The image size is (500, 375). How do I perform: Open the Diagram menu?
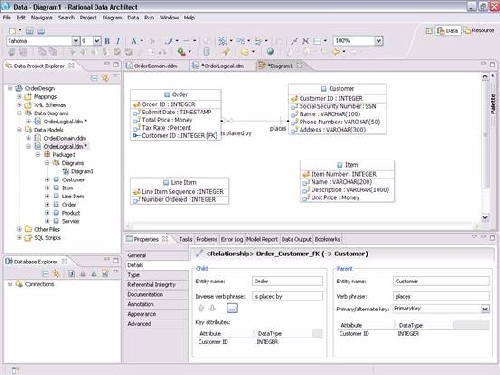point(112,17)
